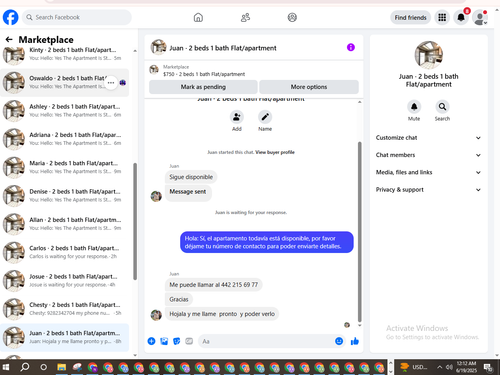Open the Maria conversation

coord(64,167)
